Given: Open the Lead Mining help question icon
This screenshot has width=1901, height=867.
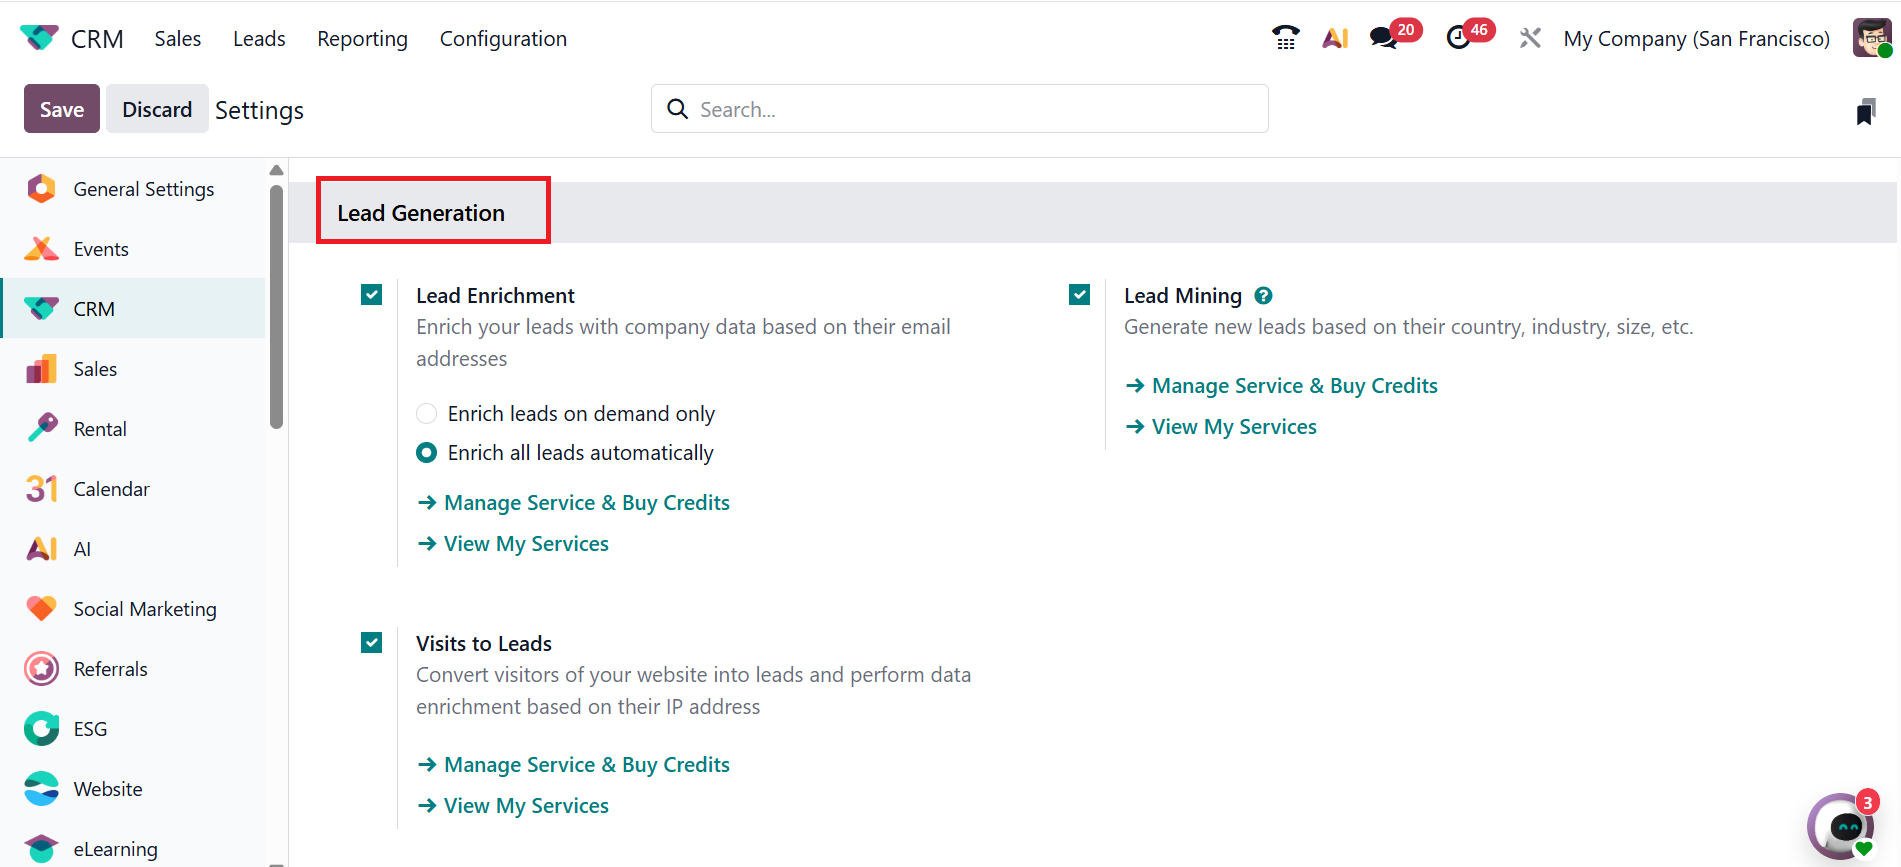Looking at the screenshot, I should 1263,296.
